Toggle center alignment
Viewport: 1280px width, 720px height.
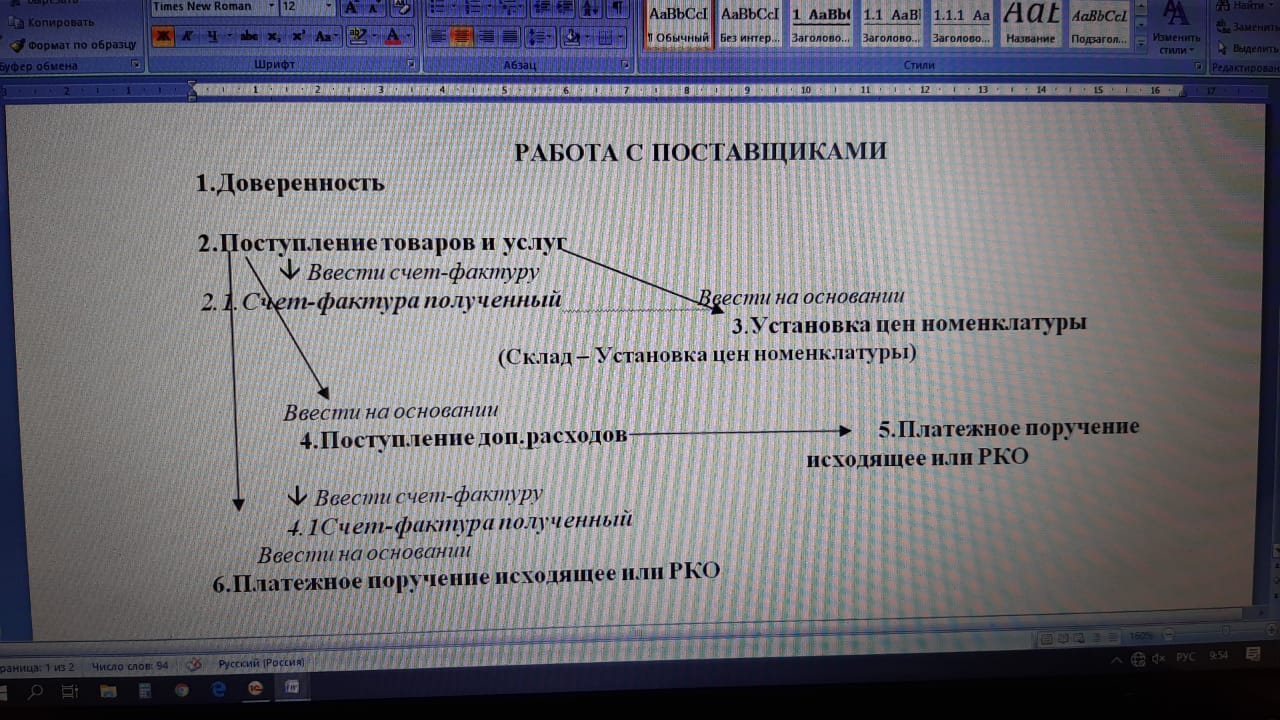click(462, 37)
